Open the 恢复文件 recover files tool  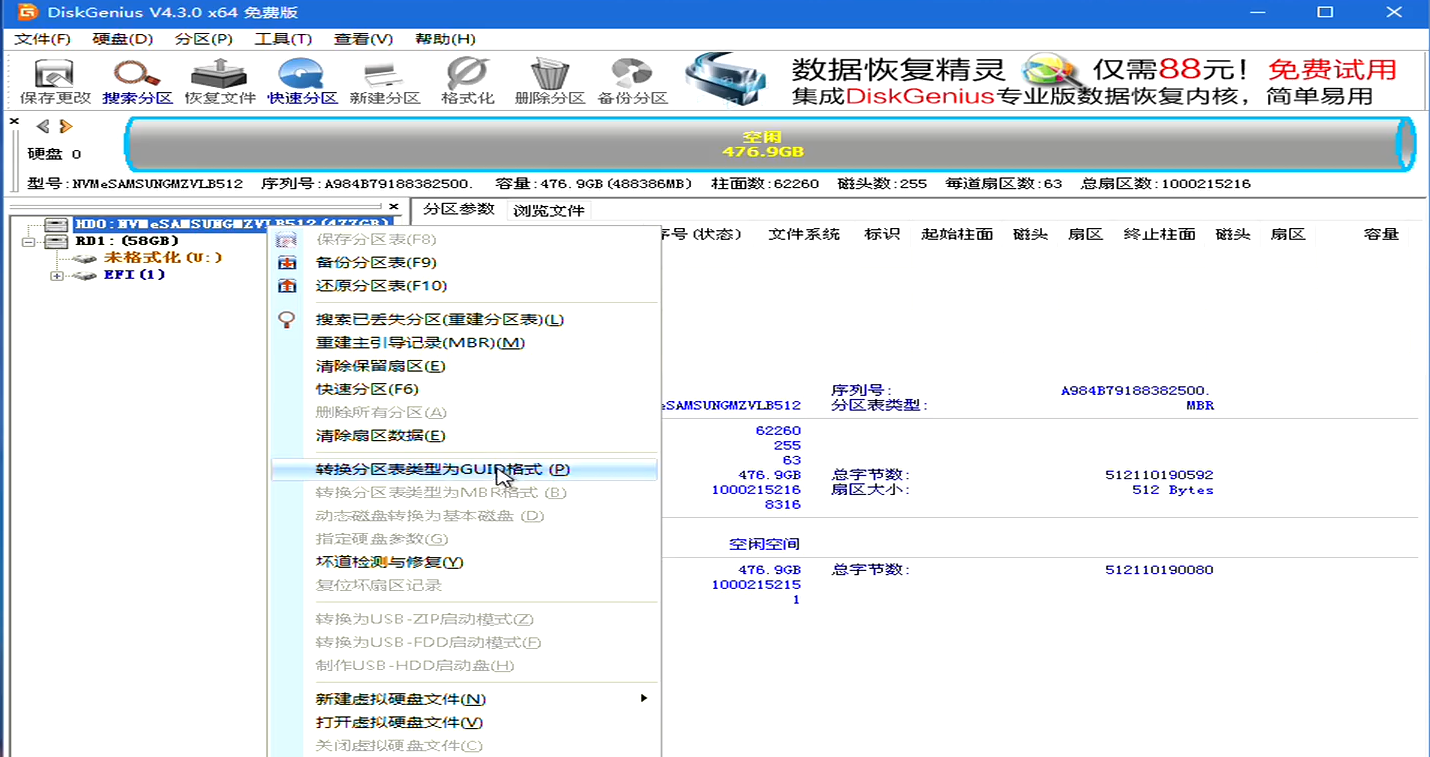[x=220, y=82]
